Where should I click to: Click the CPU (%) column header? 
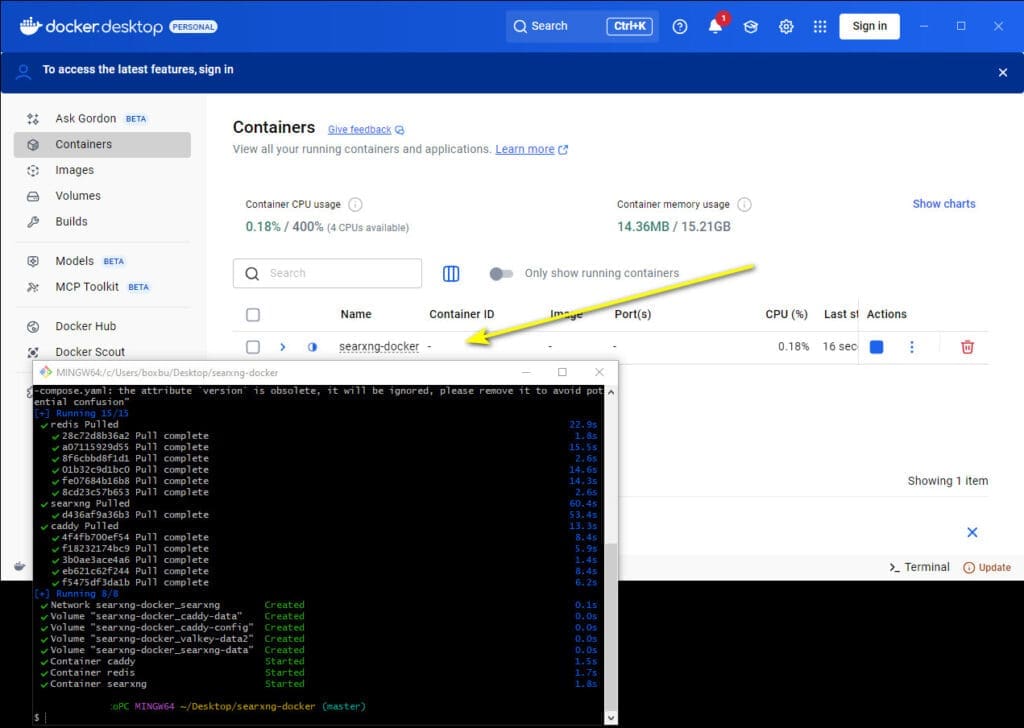(x=786, y=314)
